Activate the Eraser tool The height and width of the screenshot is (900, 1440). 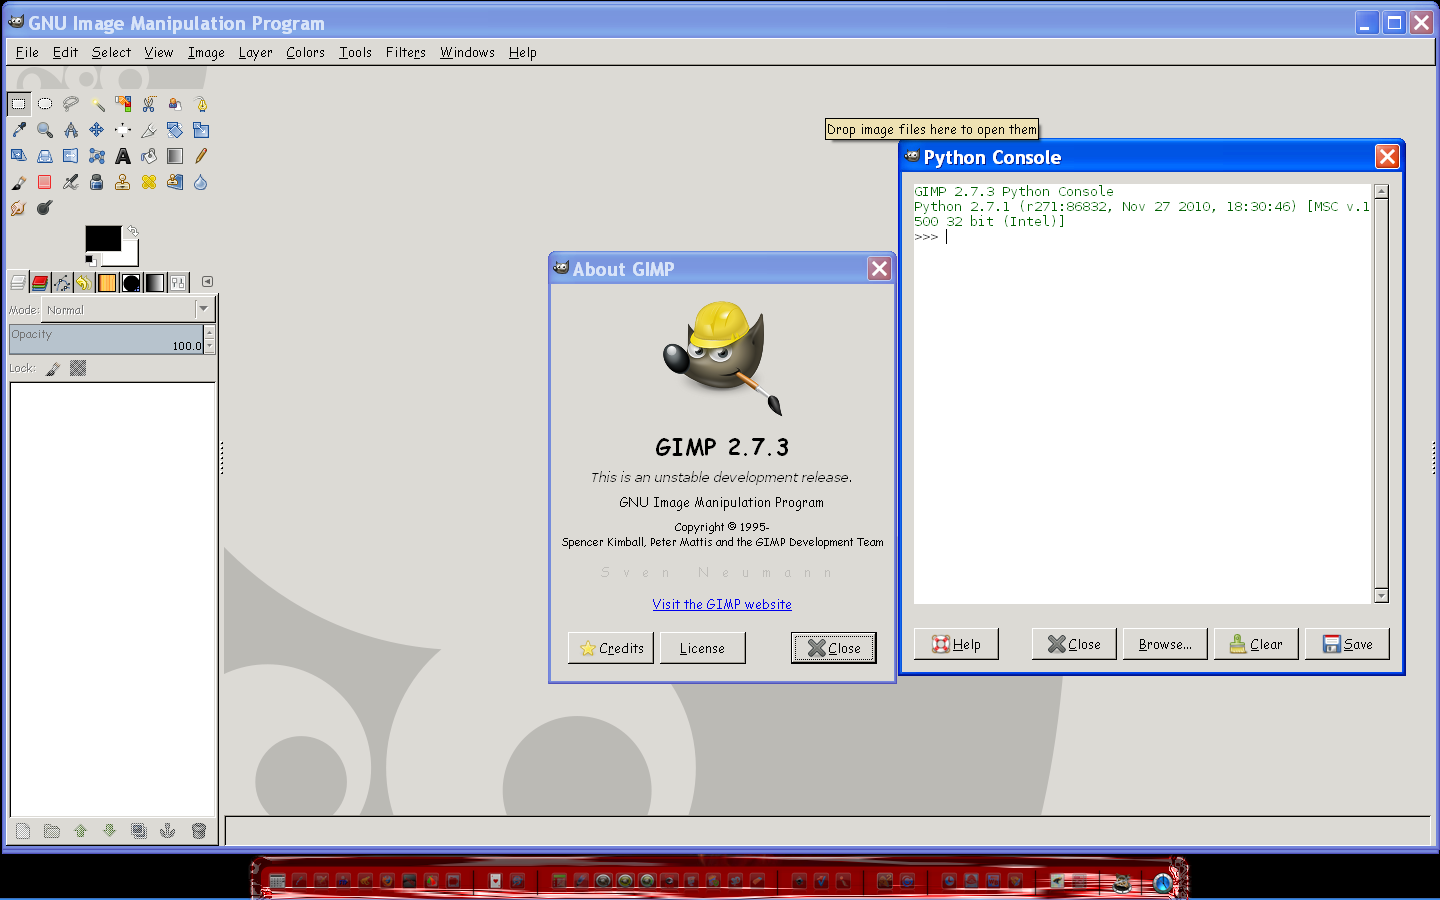45,182
